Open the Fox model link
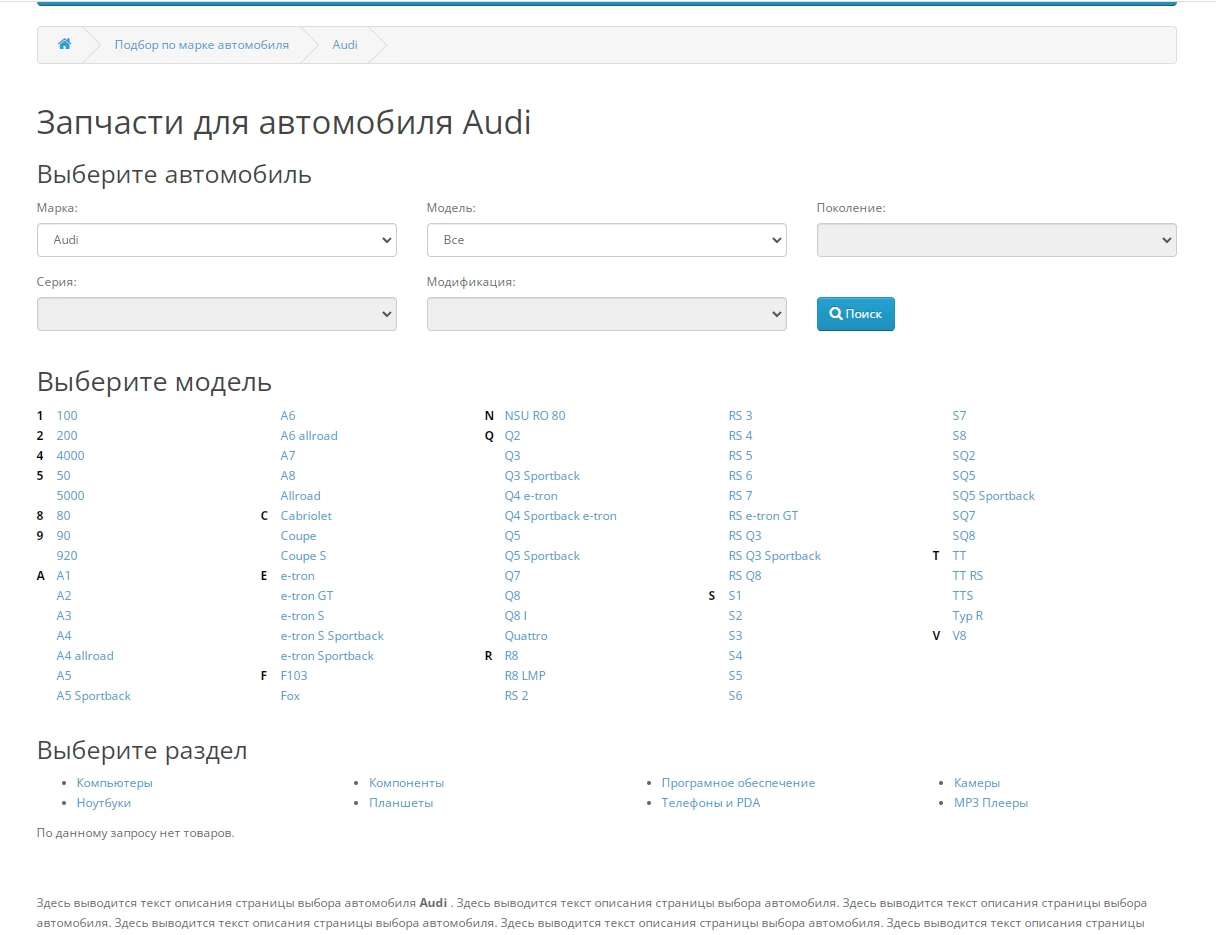The image size is (1216, 935). point(290,696)
